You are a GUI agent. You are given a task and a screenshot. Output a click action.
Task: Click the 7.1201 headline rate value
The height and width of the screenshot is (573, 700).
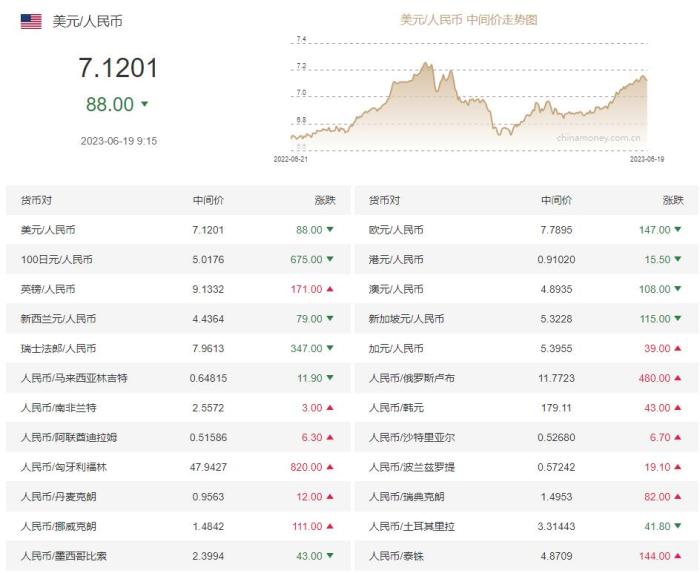[x=118, y=68]
